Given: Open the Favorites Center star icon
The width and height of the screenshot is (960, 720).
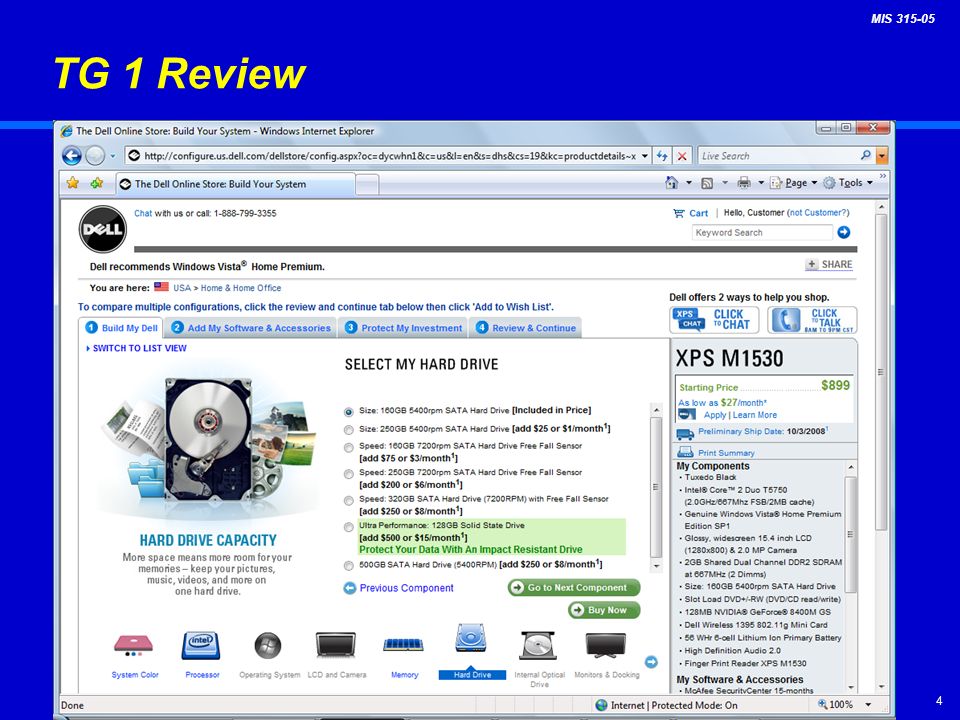Looking at the screenshot, I should tap(73, 182).
